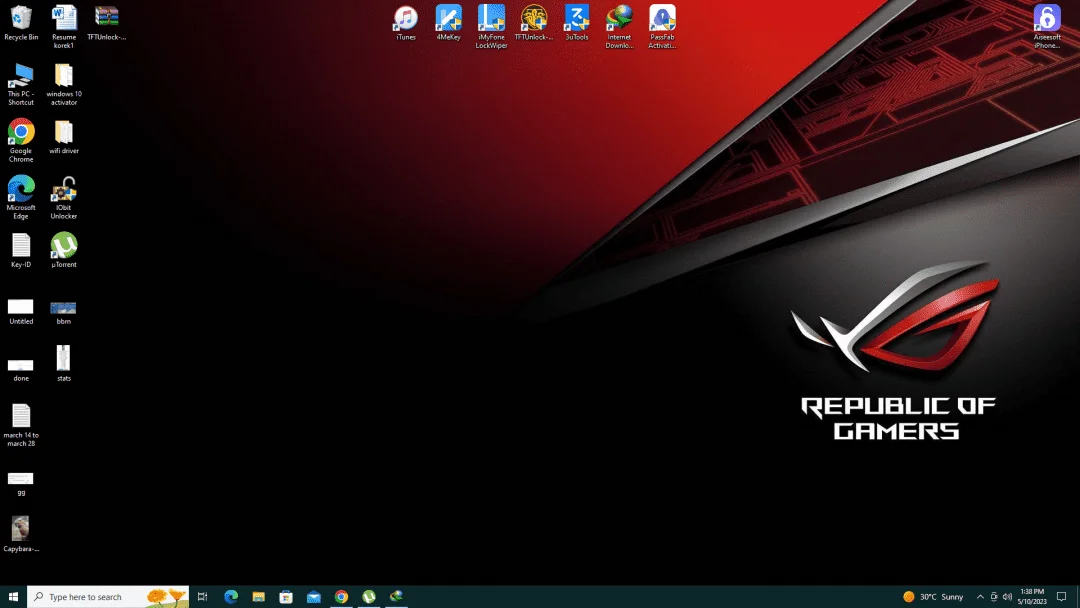The height and width of the screenshot is (608, 1080).
Task: Select the TFTUnlock WinRAR archive icon
Action: point(106,23)
